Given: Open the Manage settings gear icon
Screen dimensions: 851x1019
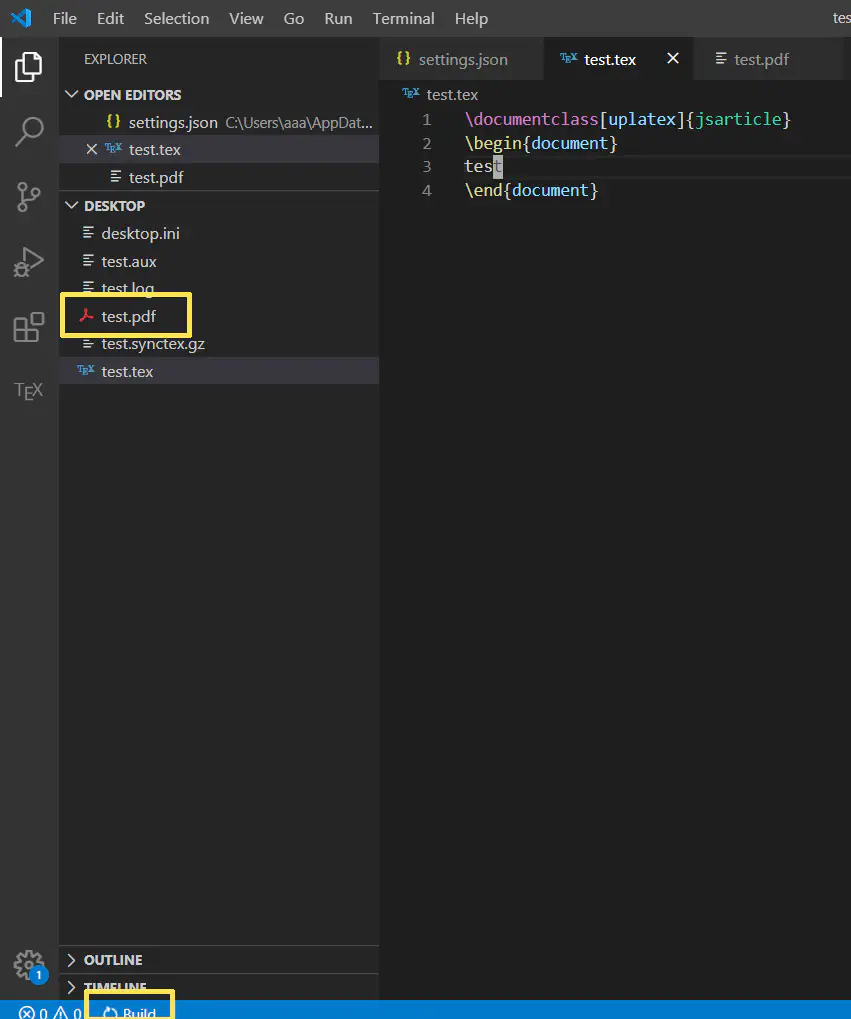Looking at the screenshot, I should coord(28,965).
